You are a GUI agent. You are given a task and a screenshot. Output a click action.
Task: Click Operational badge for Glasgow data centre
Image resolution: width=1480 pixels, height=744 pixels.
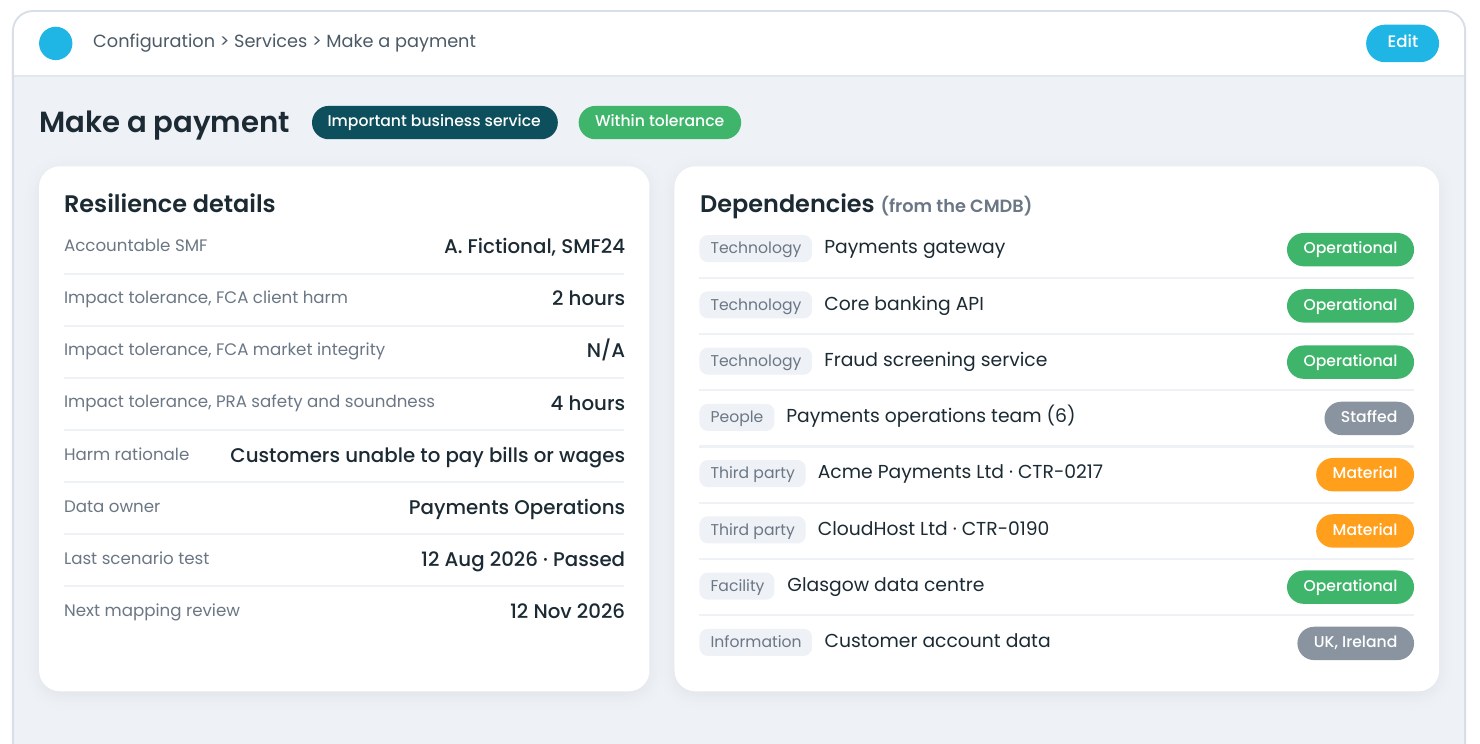click(1350, 587)
